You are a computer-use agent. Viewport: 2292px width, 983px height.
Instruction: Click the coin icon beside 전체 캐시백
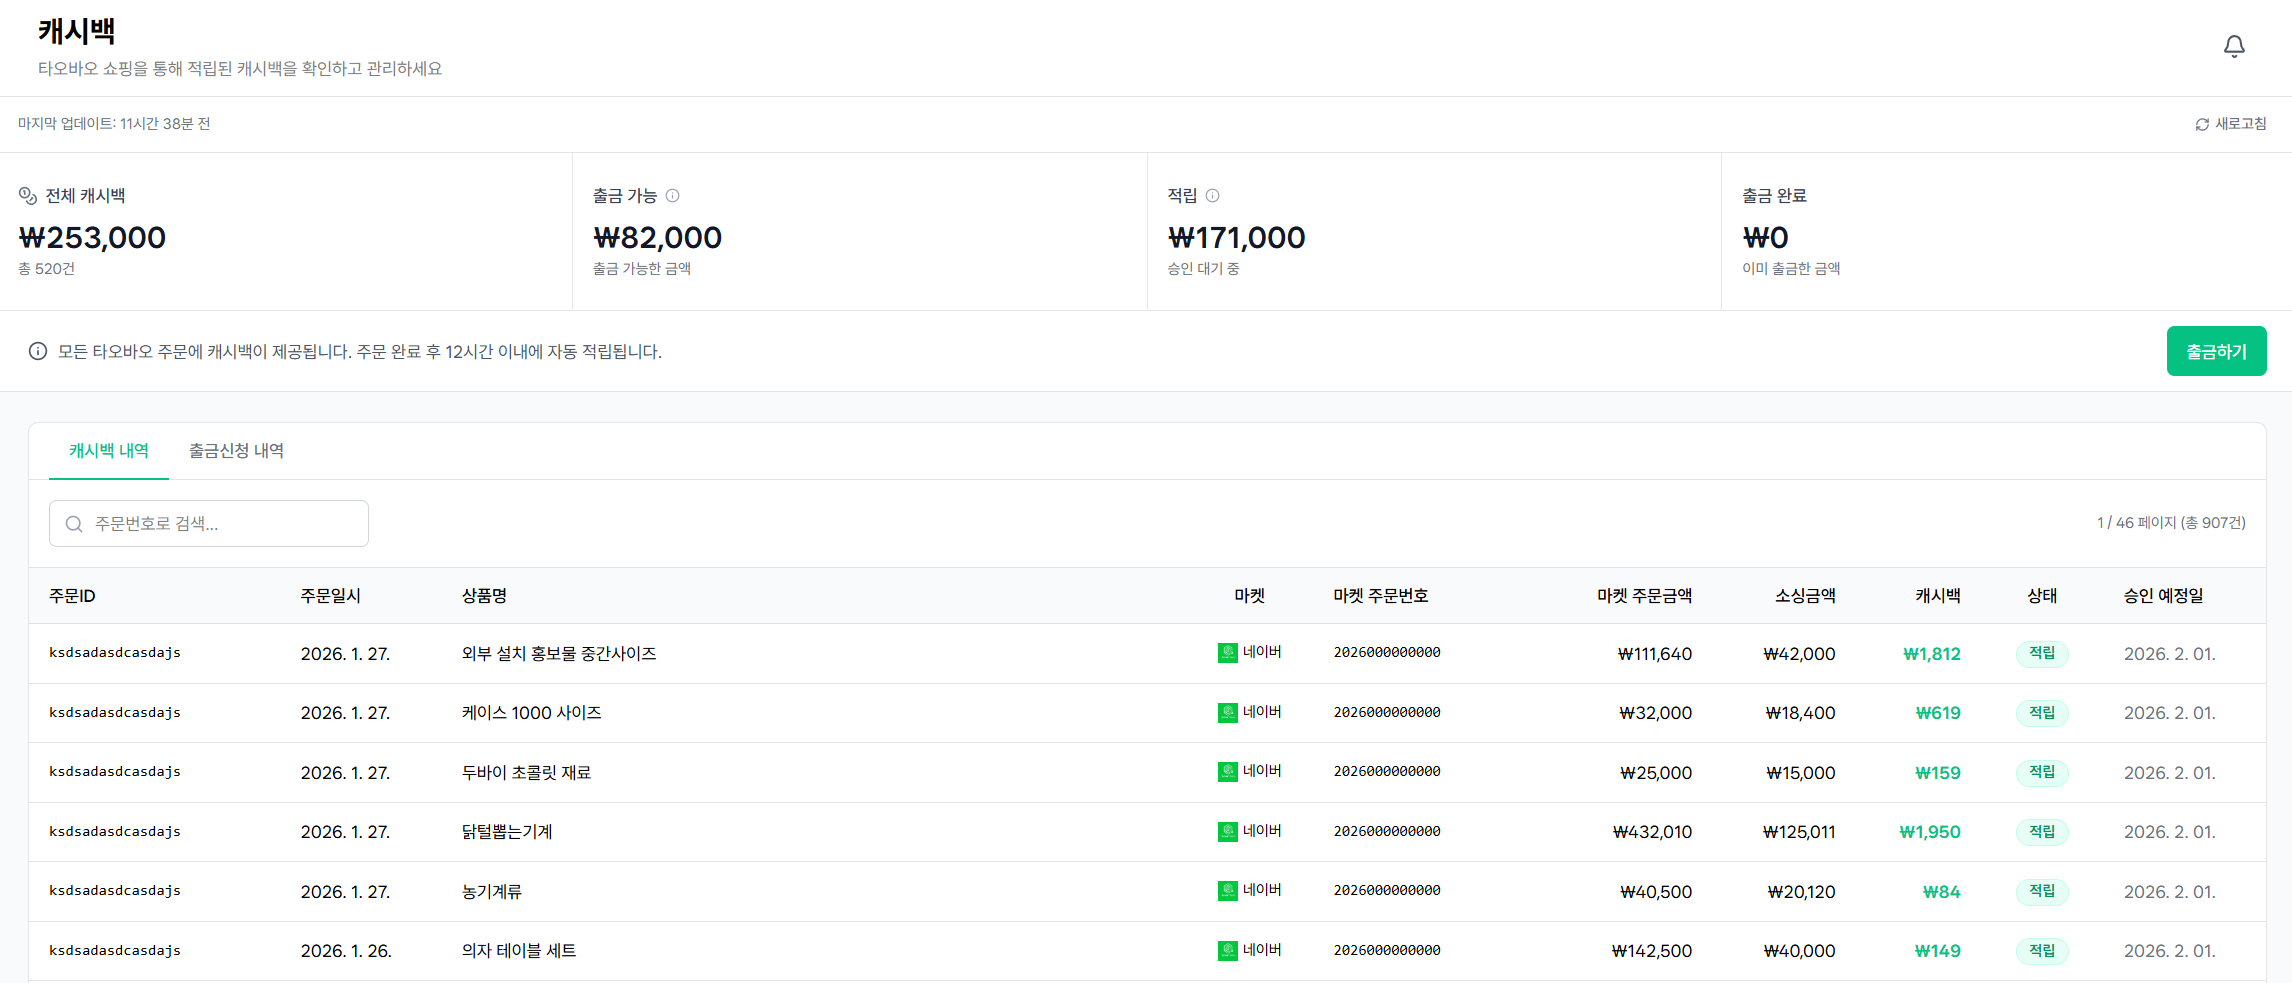(28, 196)
